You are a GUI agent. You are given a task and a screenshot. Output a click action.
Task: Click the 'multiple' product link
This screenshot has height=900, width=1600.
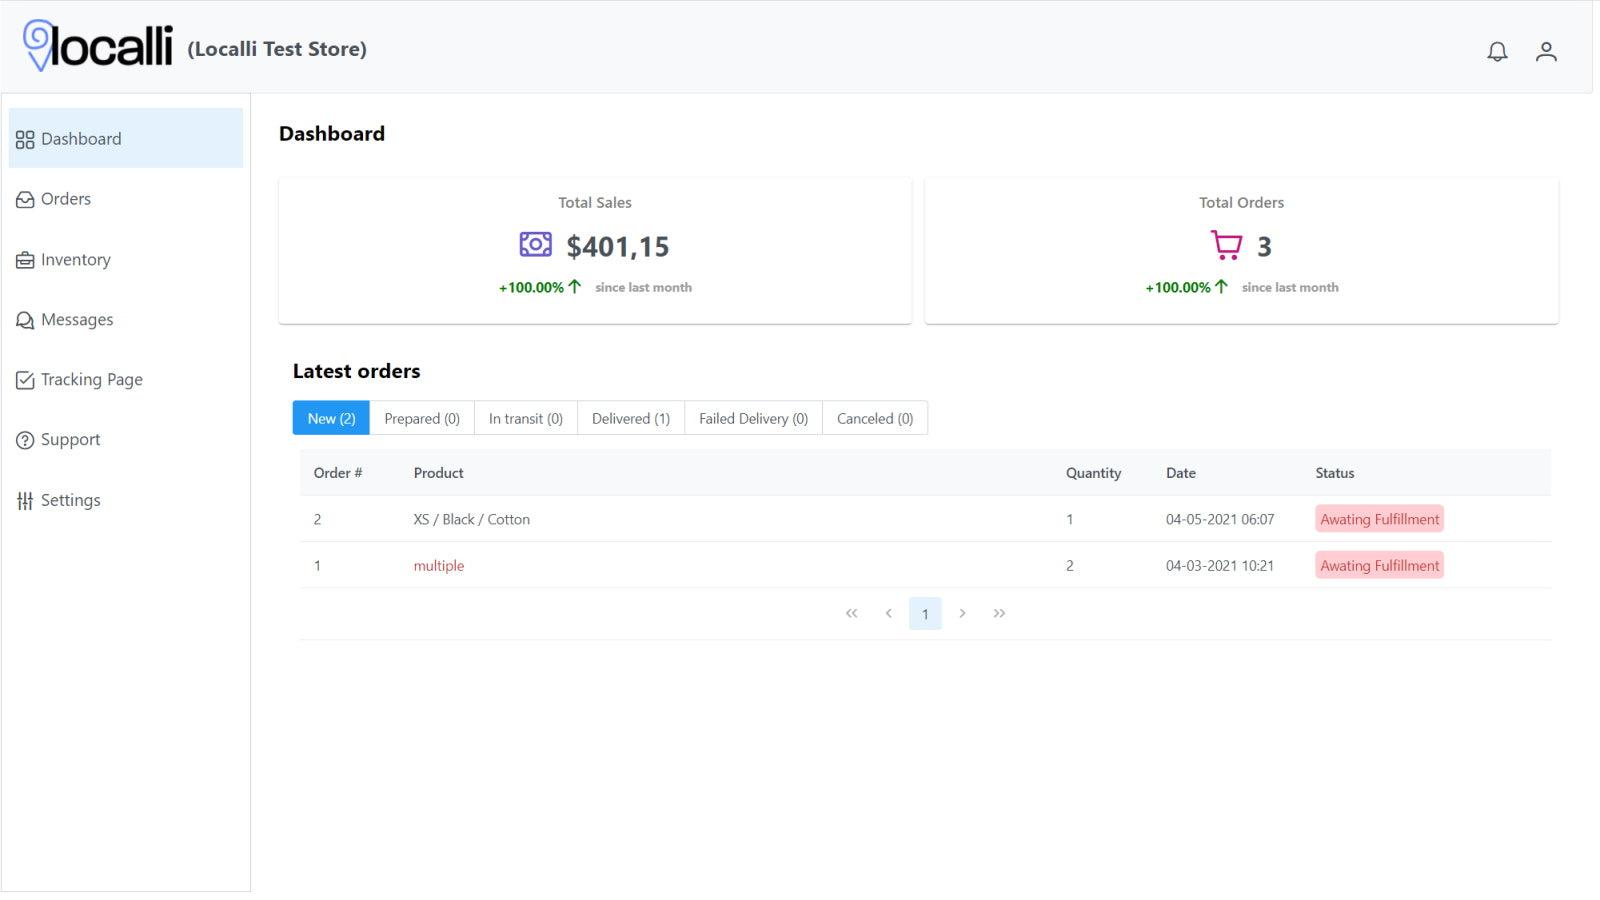(438, 565)
